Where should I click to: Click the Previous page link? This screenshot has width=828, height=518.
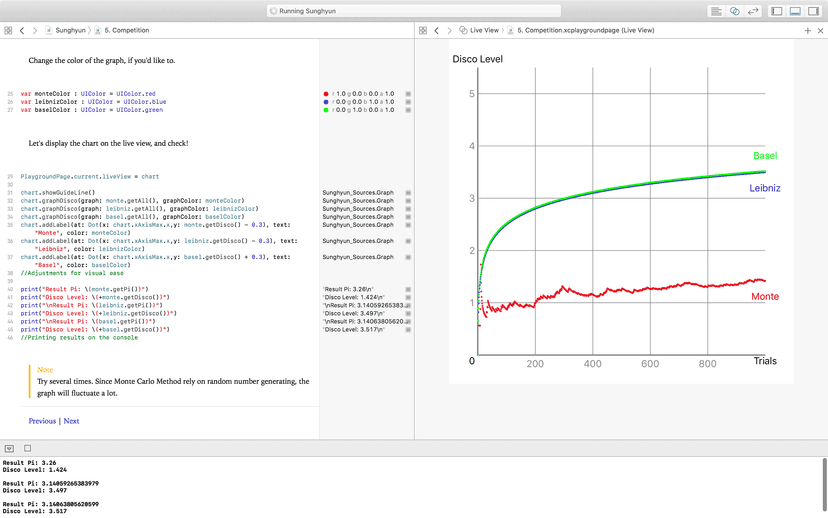click(42, 421)
